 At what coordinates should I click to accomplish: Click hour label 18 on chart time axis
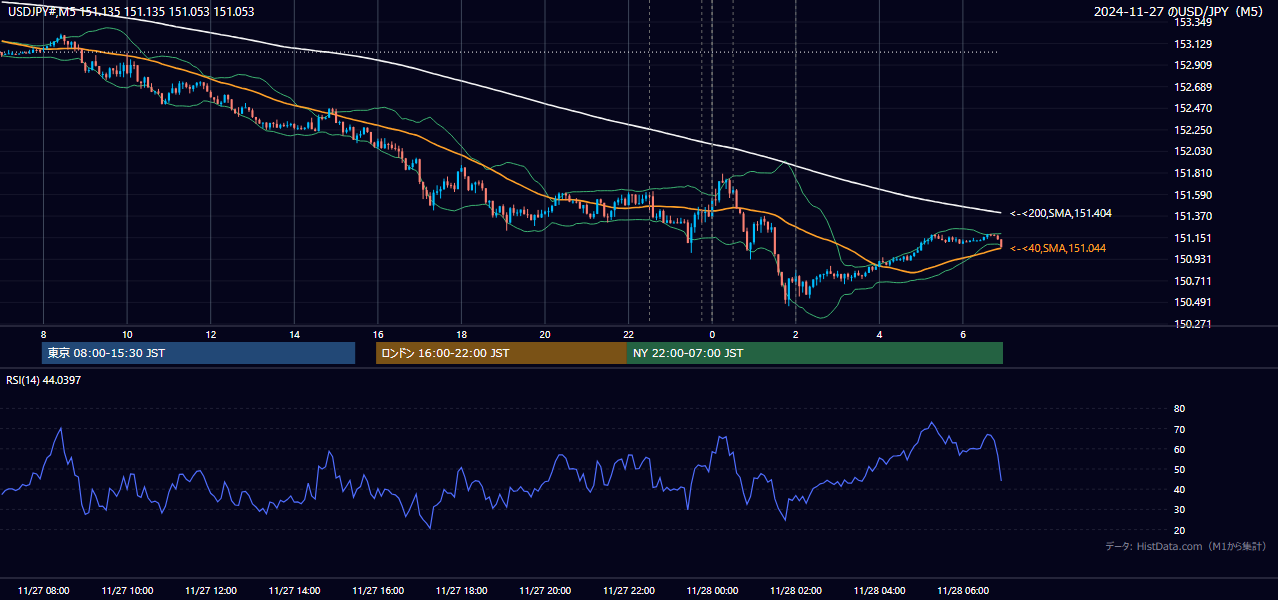[461, 334]
